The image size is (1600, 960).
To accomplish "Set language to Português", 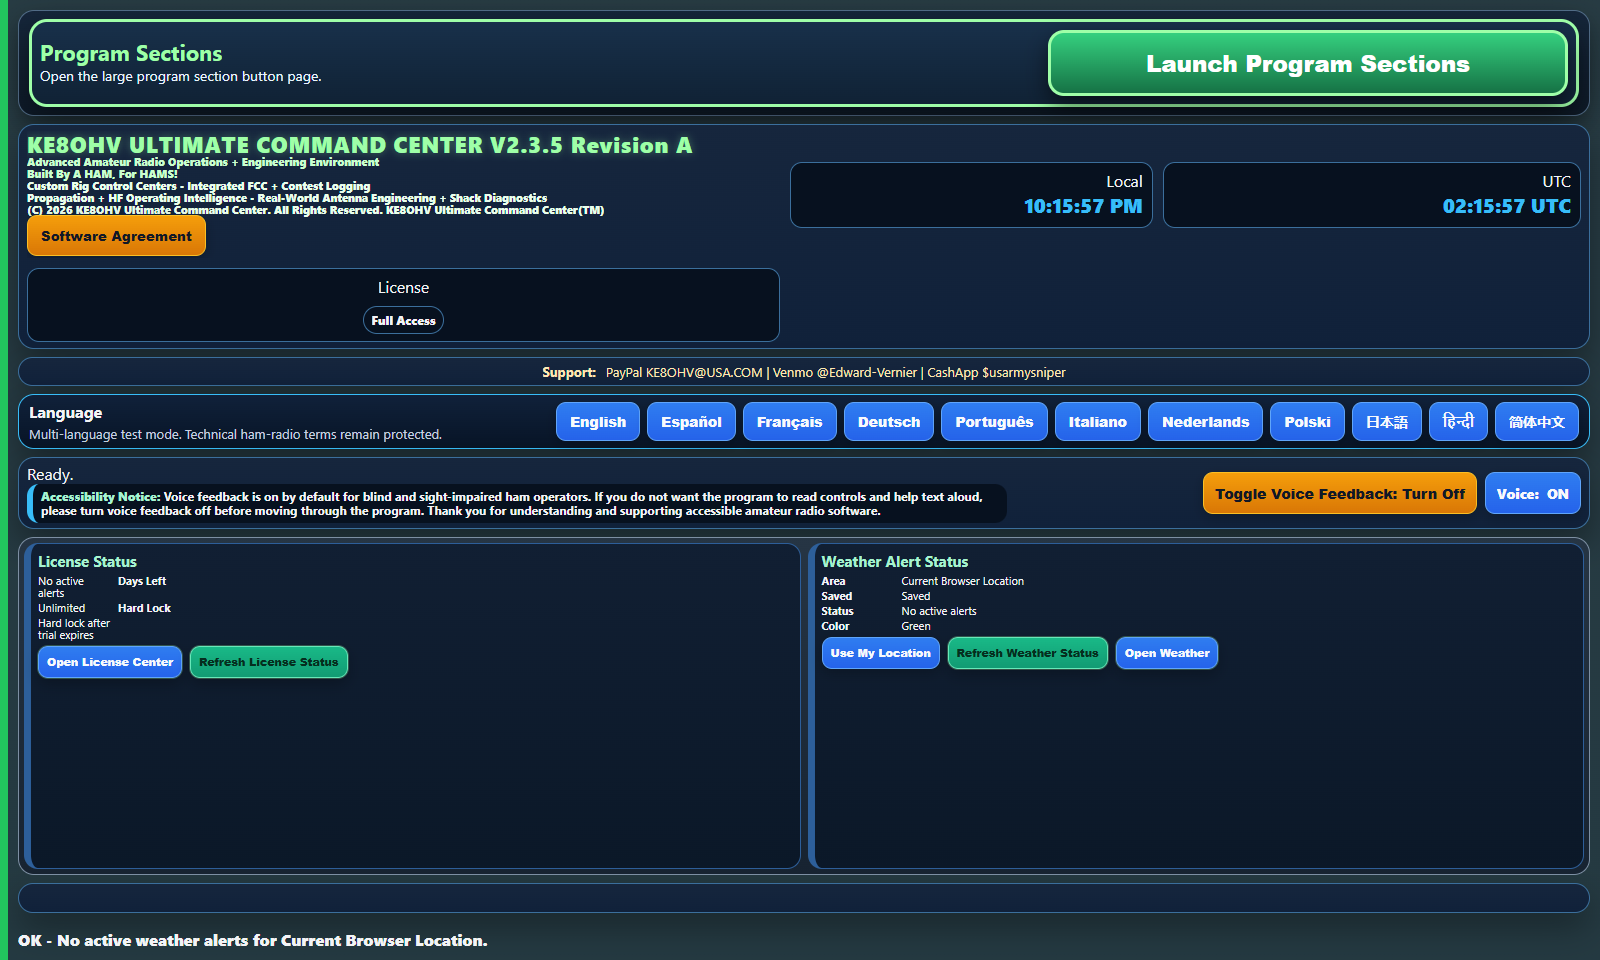I will click(x=994, y=422).
